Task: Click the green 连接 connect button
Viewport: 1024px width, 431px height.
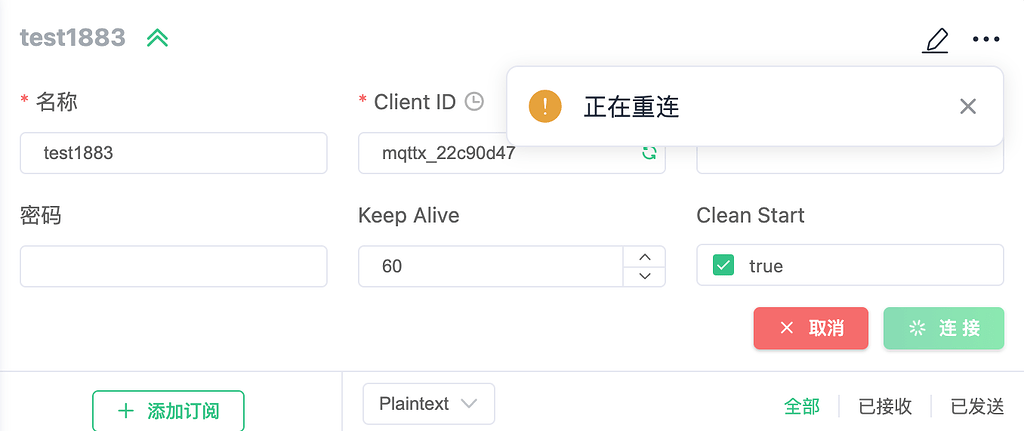Action: (x=943, y=328)
